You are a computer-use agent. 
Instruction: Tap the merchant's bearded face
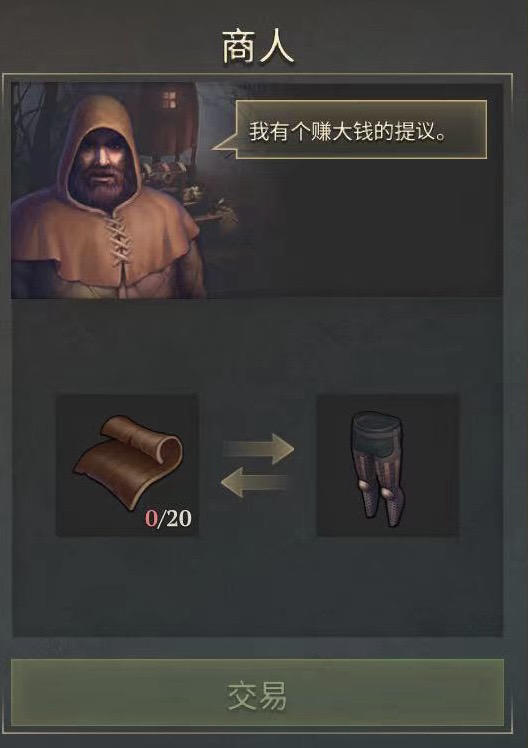(x=101, y=167)
